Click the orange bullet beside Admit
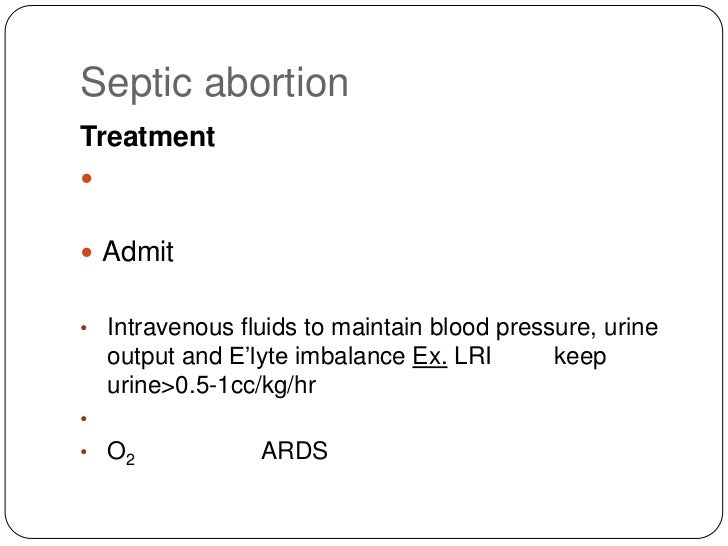The height and width of the screenshot is (546, 728). 86,252
